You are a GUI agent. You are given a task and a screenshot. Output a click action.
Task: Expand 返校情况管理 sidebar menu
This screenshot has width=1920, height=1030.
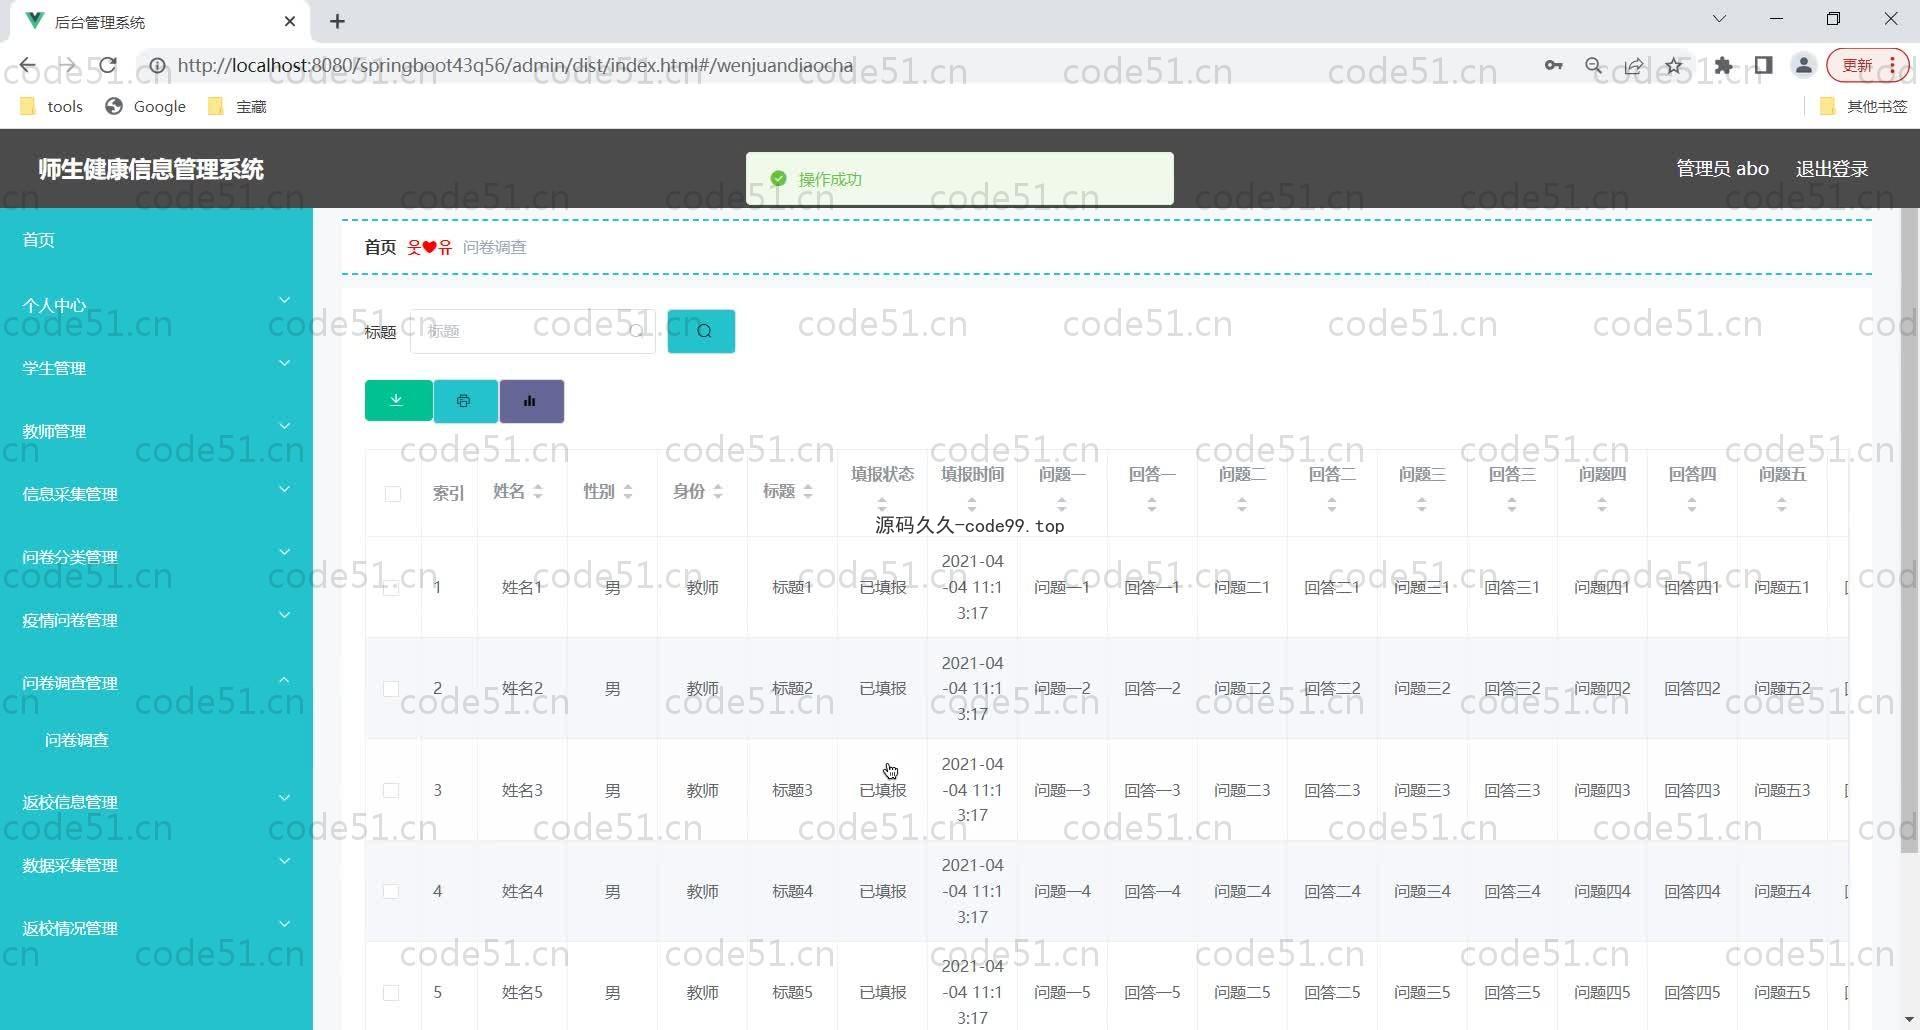[x=156, y=927]
